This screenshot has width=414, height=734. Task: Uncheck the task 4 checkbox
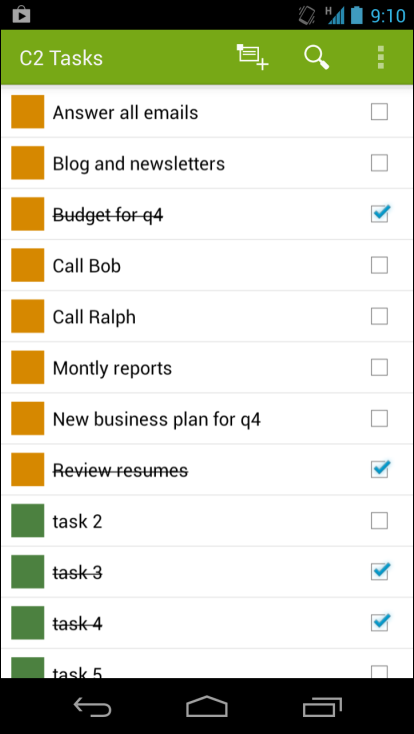click(x=380, y=622)
